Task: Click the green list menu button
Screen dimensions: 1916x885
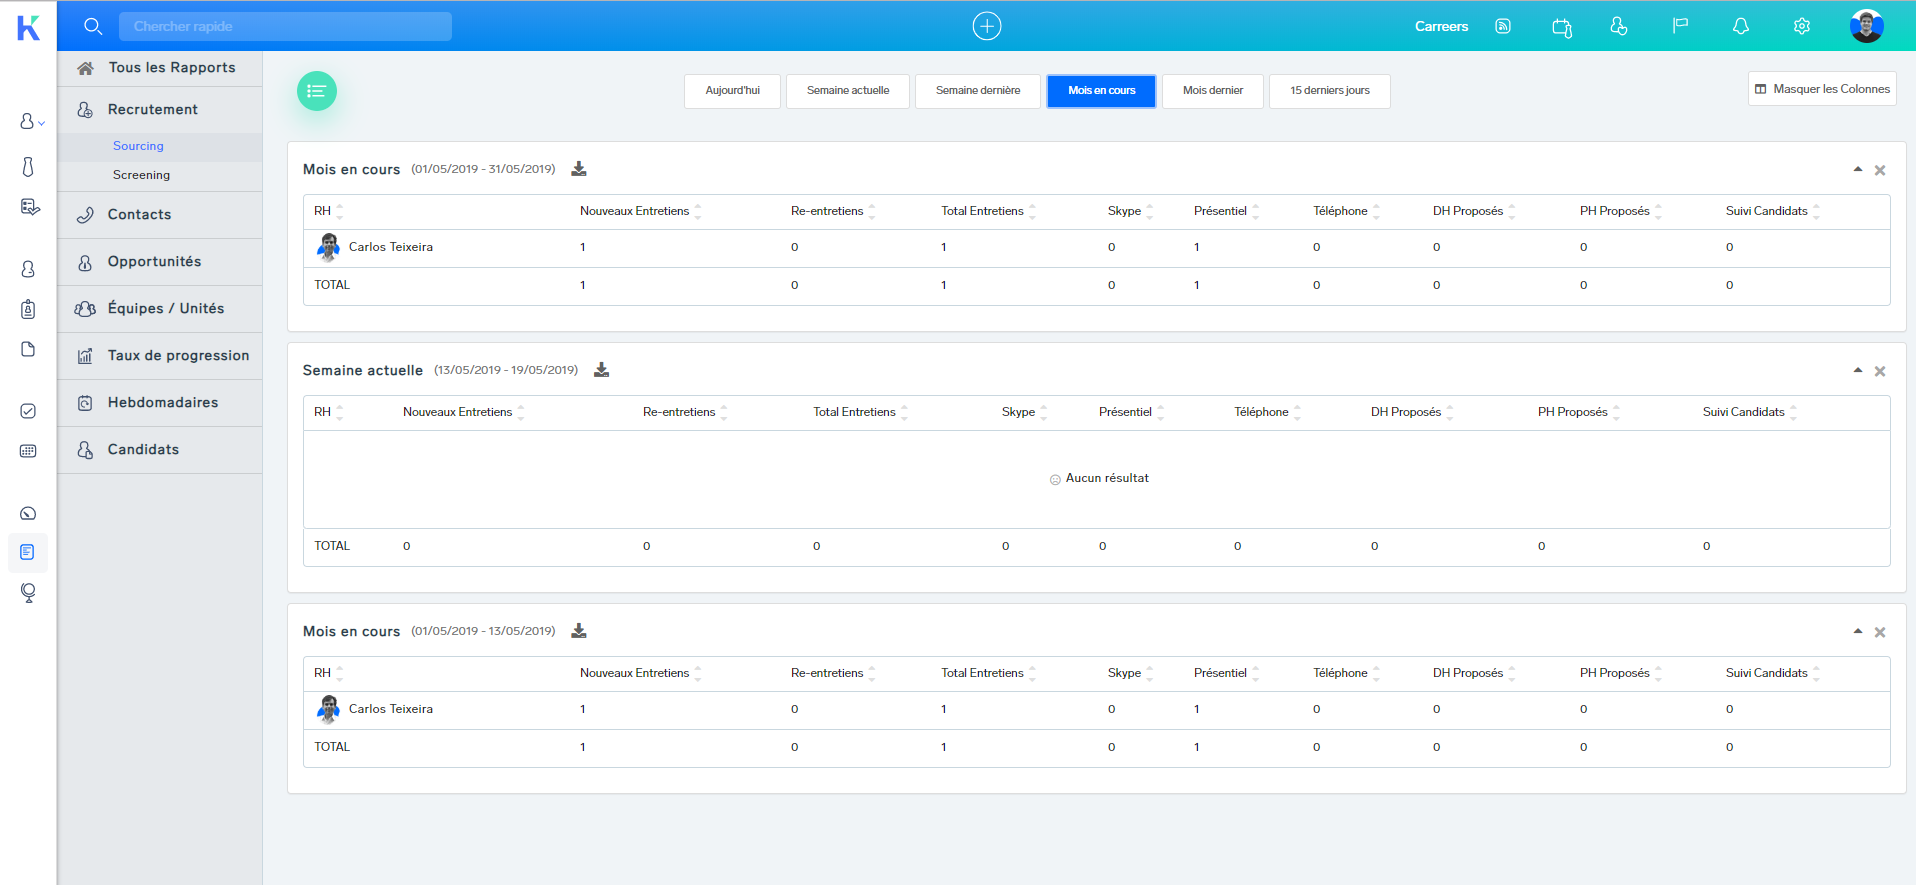Action: coord(317,91)
